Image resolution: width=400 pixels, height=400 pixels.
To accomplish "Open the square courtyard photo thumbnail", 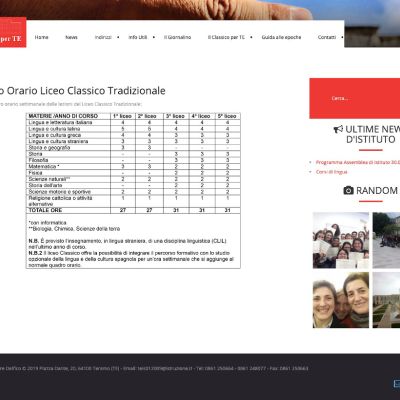I will [386, 240].
